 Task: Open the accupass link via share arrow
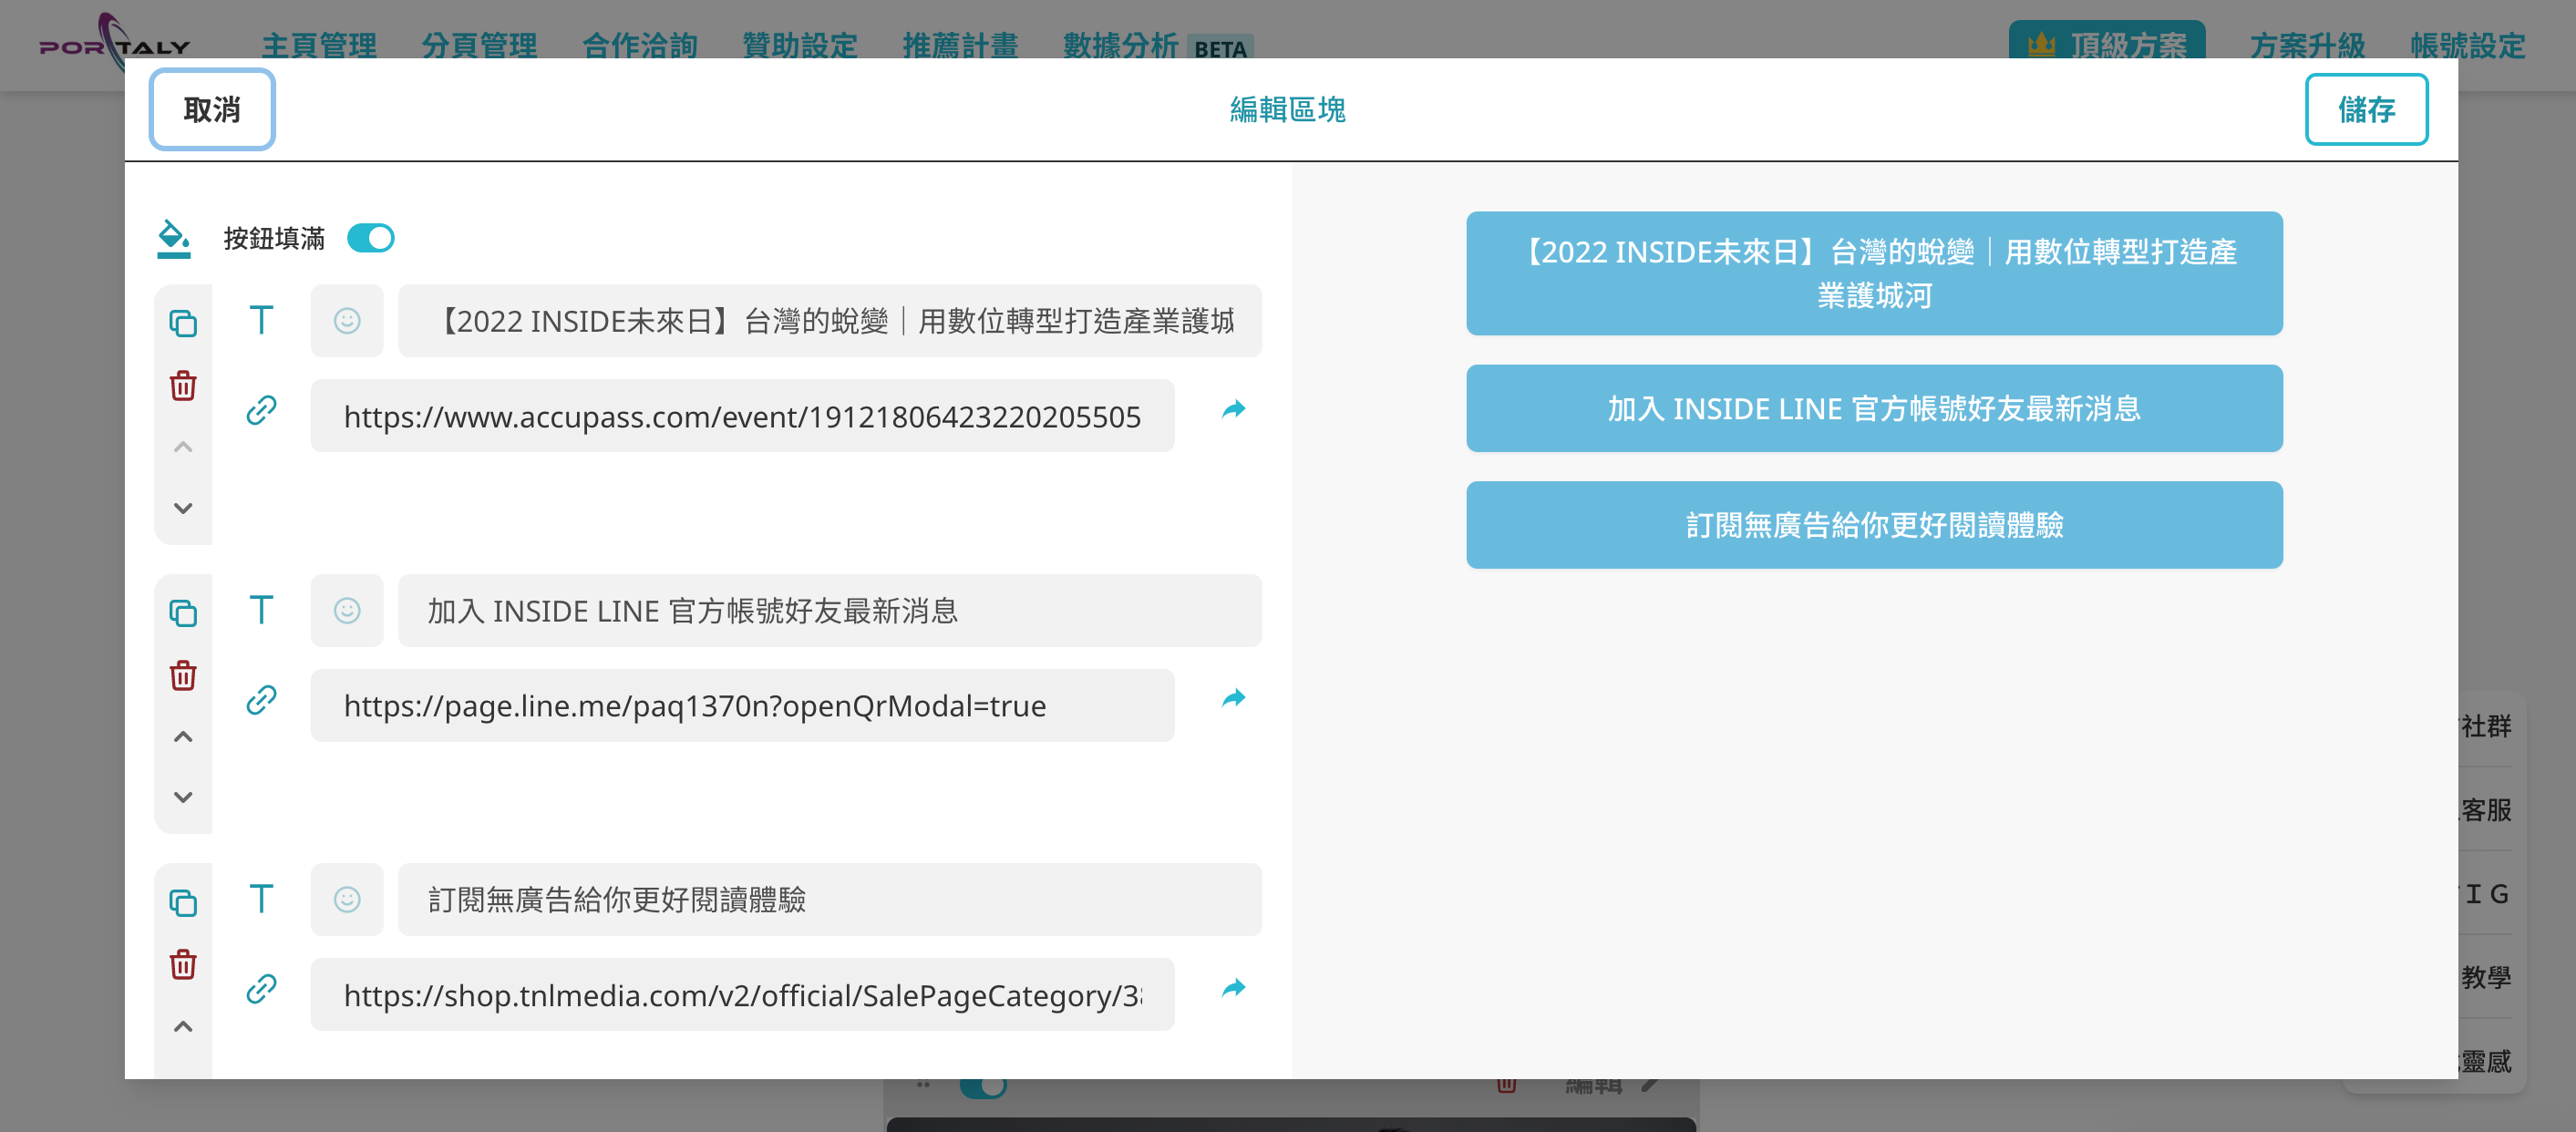[x=1234, y=409]
